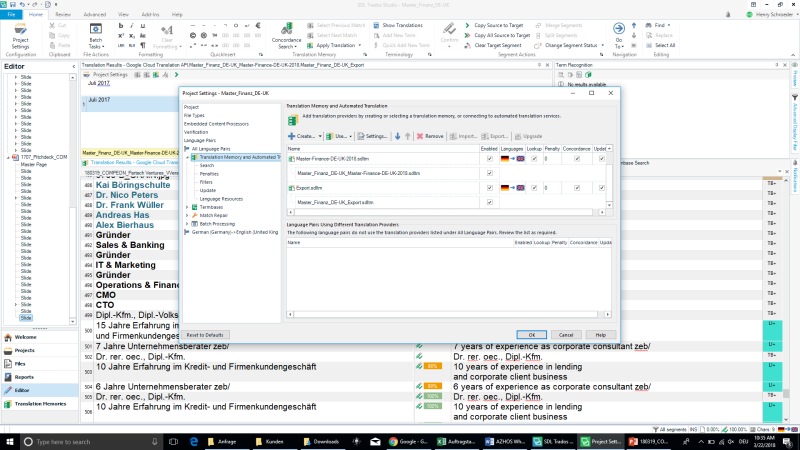
Task: Click Reset to Defaults
Action: point(205,335)
